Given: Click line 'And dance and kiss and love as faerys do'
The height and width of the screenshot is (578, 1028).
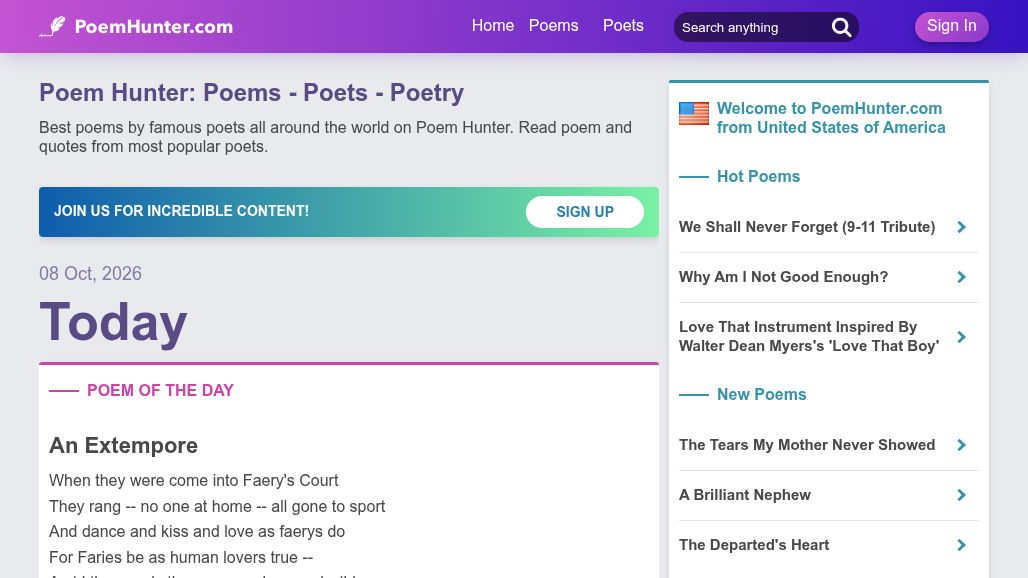Looking at the screenshot, I should (197, 531).
